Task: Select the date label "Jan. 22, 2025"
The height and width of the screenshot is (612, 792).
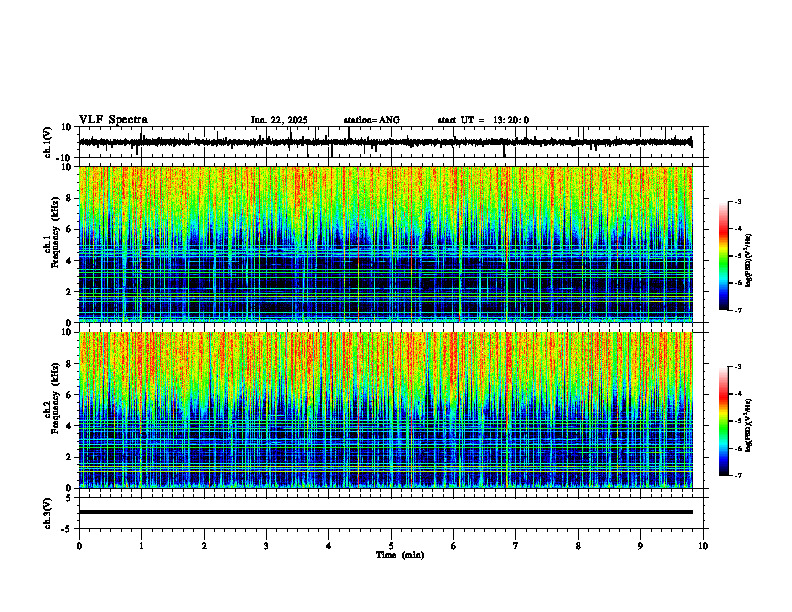Action: tap(279, 120)
